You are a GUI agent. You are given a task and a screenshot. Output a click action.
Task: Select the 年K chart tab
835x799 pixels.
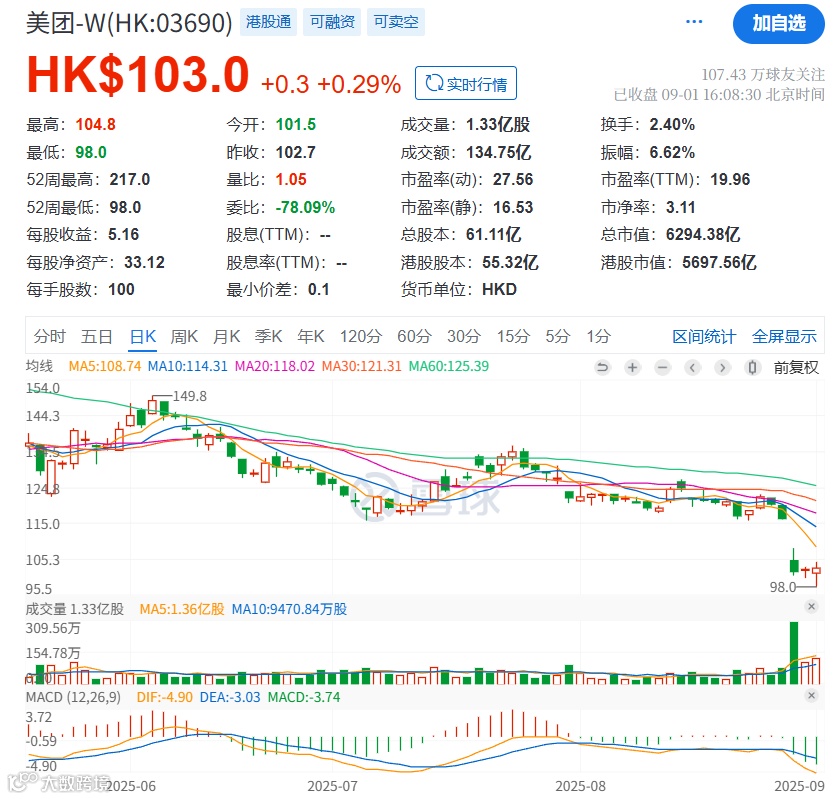(x=310, y=336)
